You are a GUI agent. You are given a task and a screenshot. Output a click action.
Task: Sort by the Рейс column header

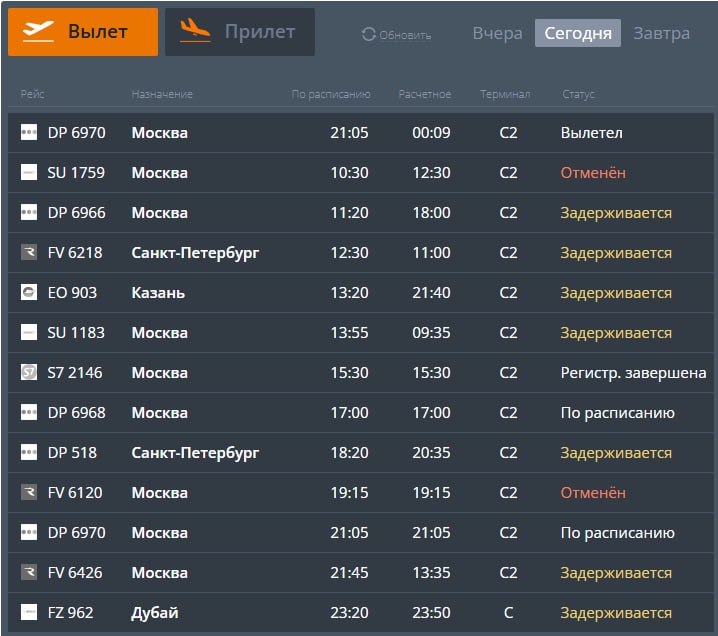[32, 94]
